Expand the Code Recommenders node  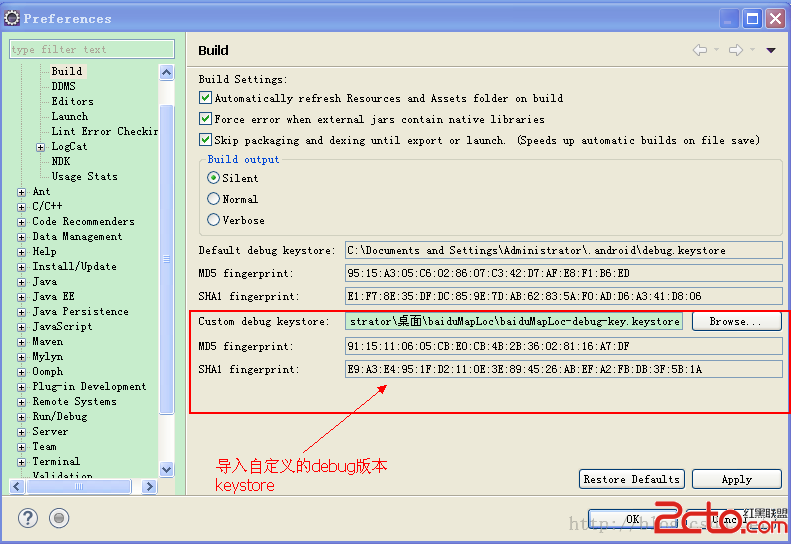21,222
